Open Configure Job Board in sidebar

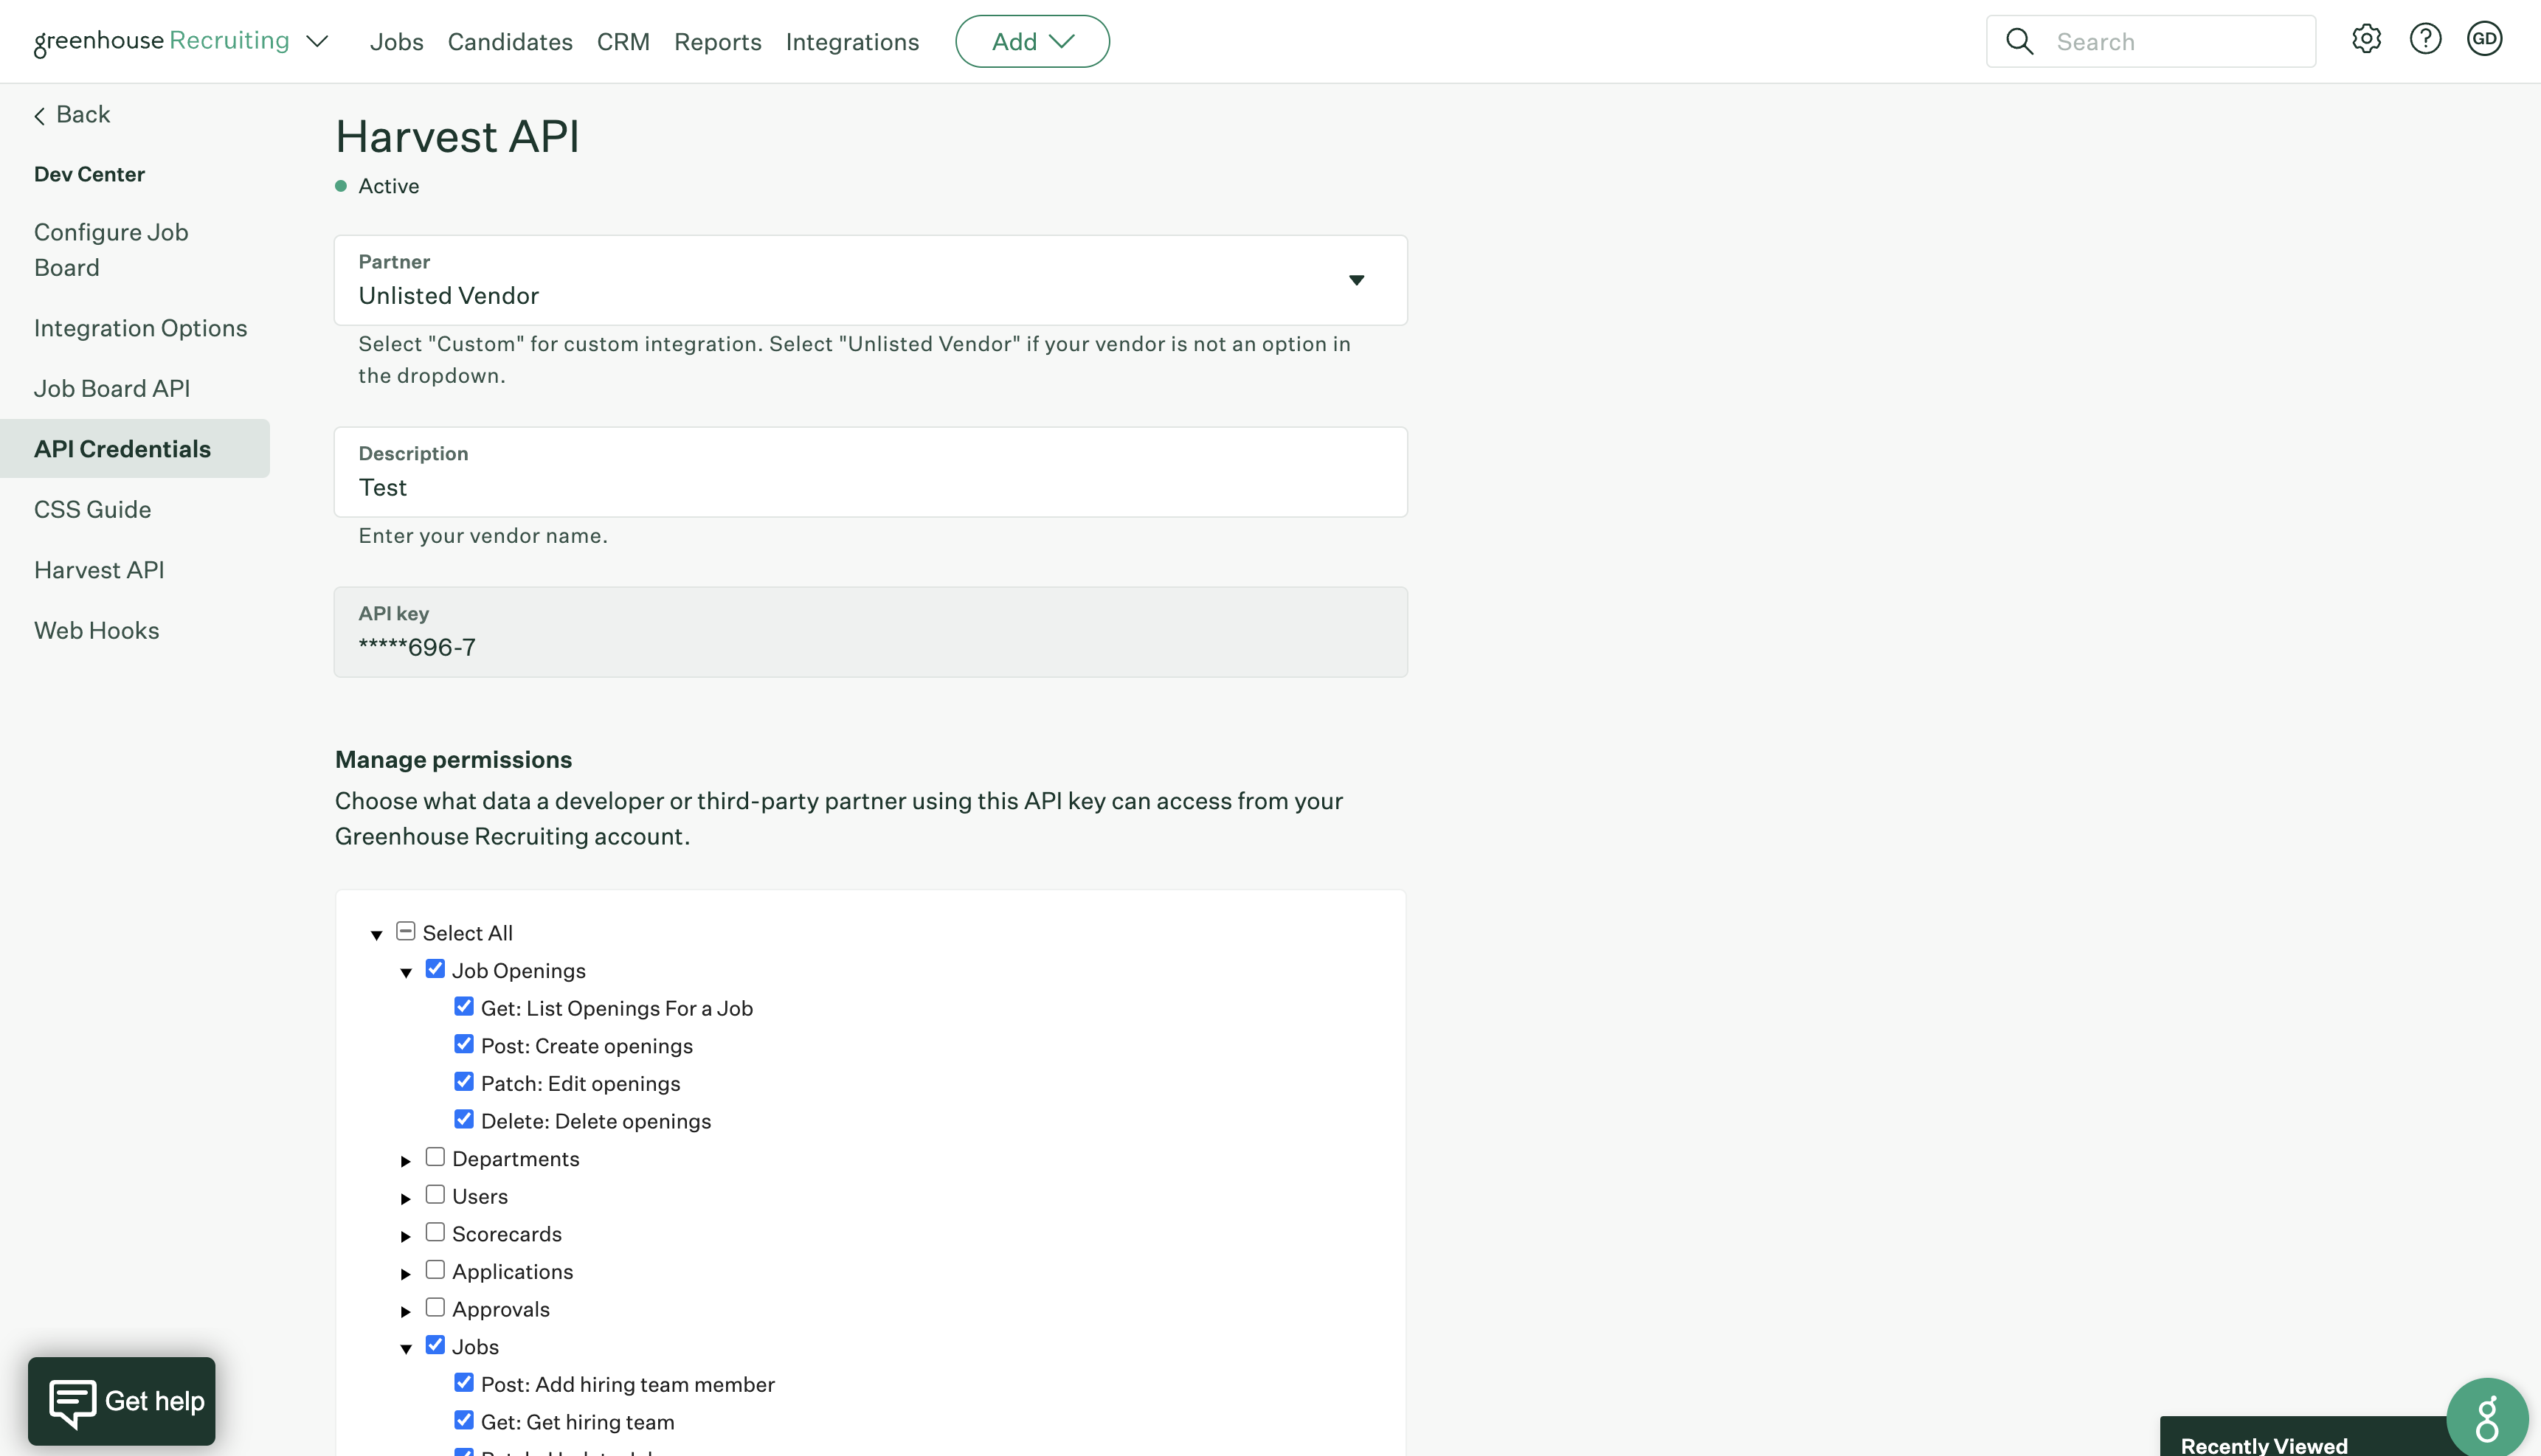coord(111,249)
